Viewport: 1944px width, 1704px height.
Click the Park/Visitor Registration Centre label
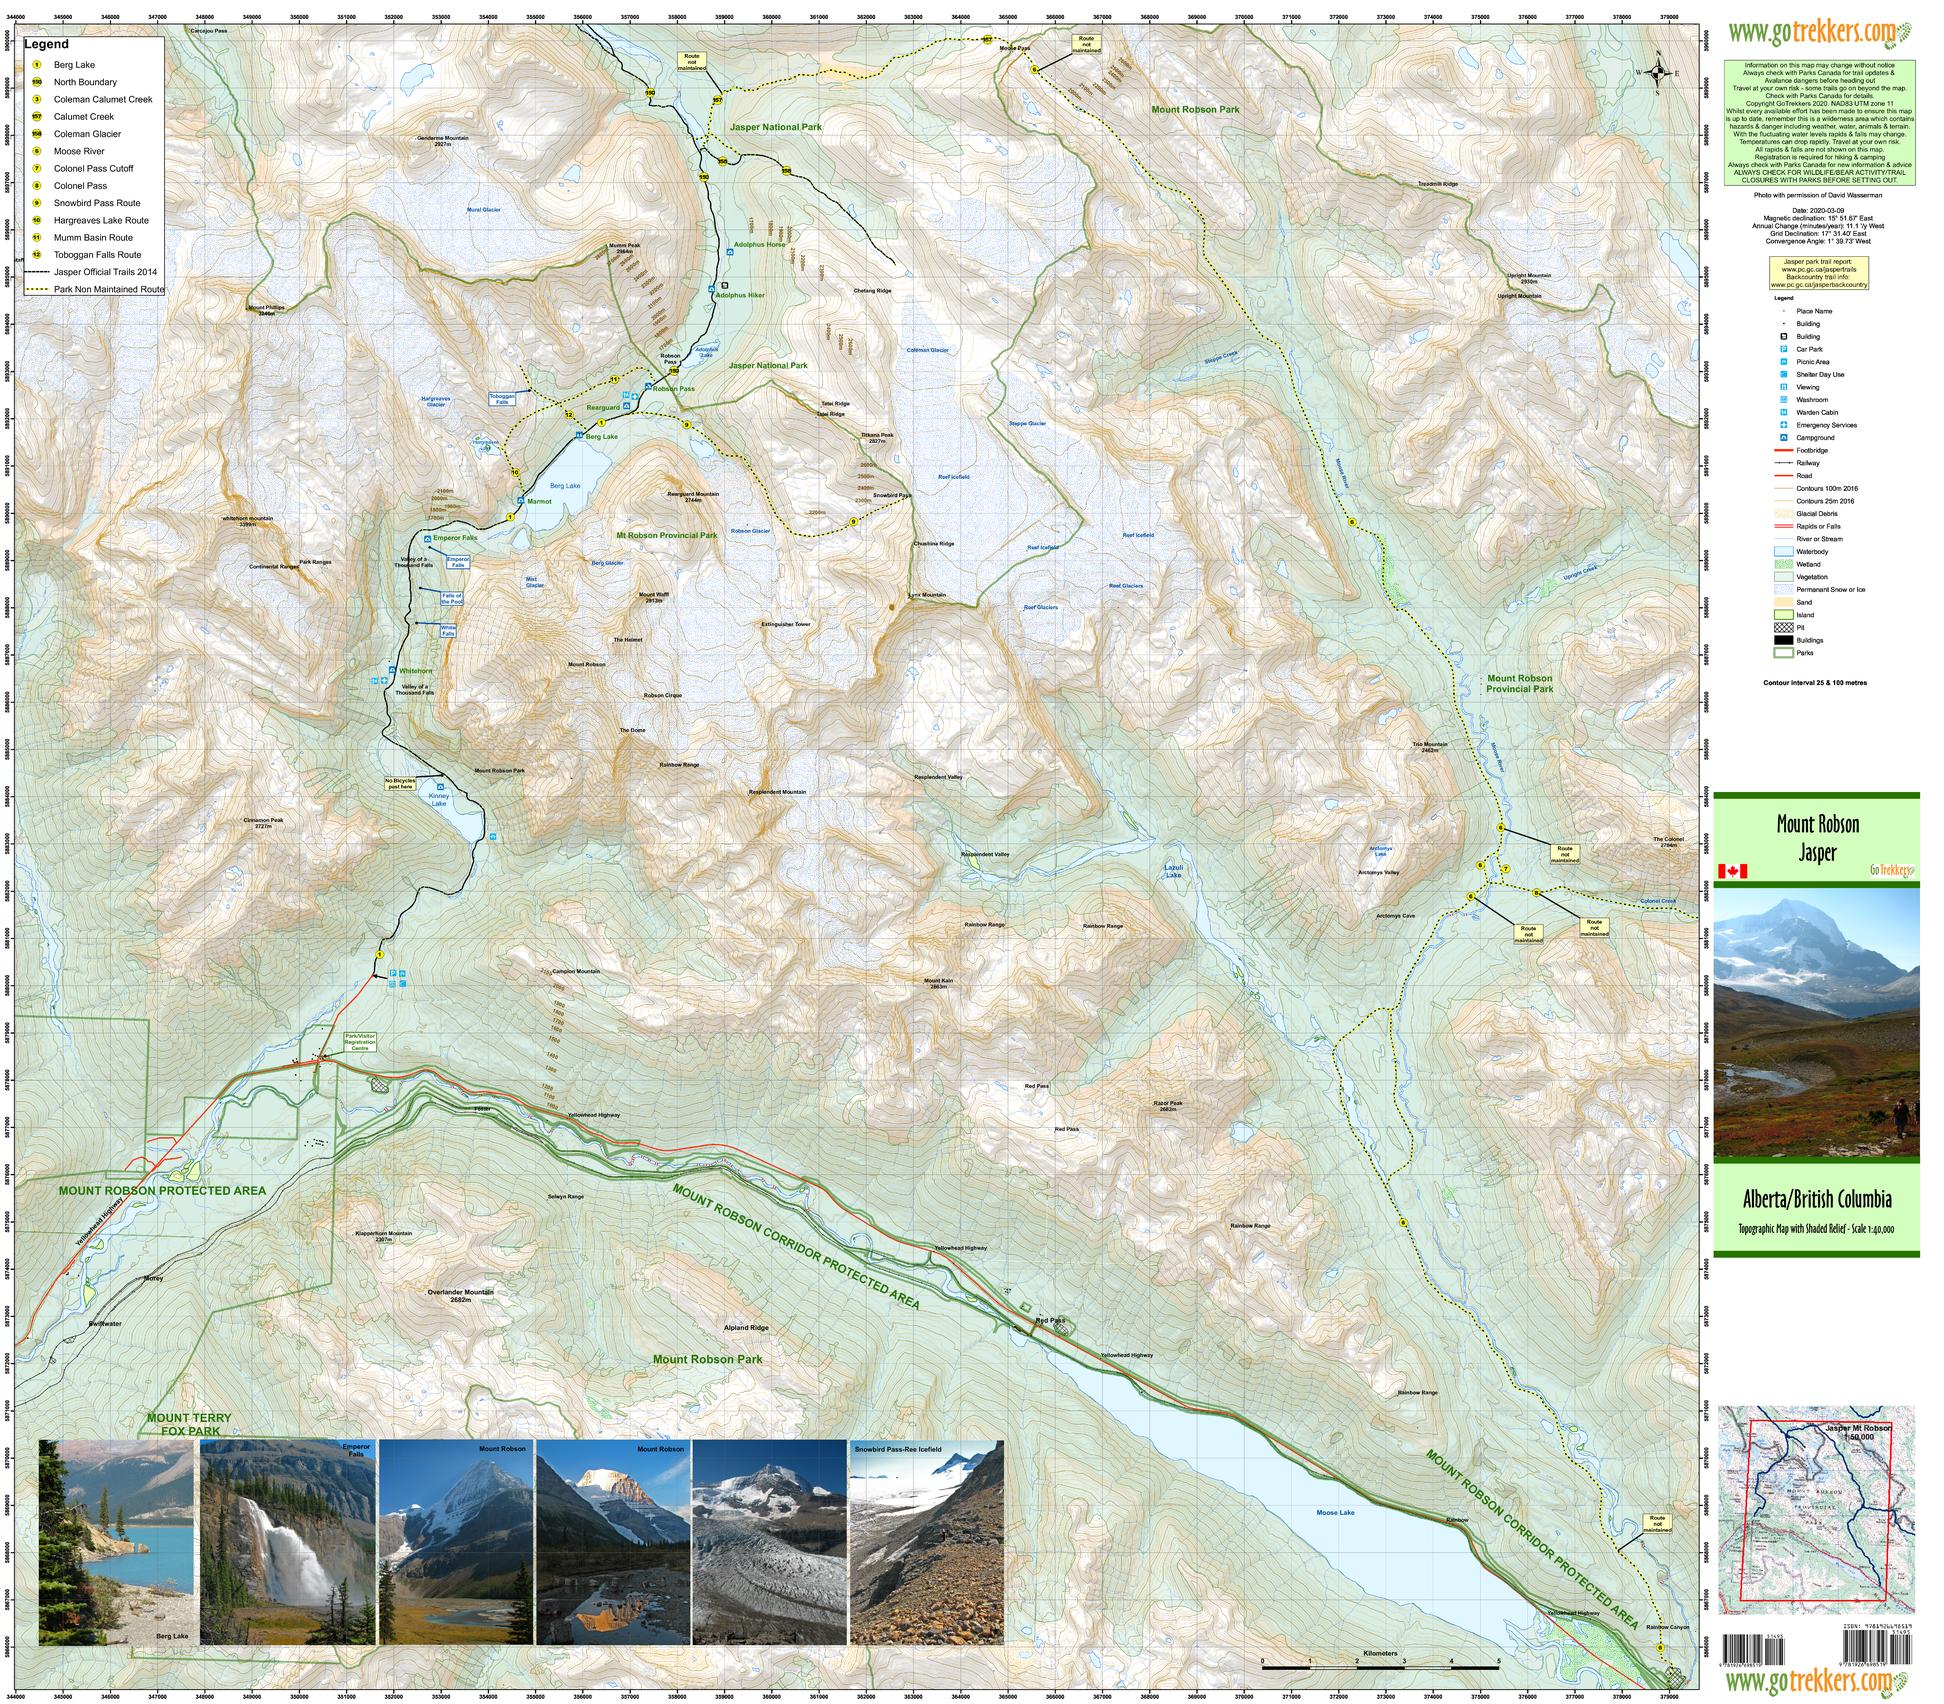coord(359,1042)
